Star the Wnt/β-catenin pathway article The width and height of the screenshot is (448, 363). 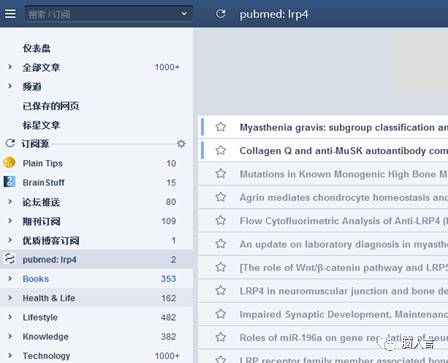point(220,267)
